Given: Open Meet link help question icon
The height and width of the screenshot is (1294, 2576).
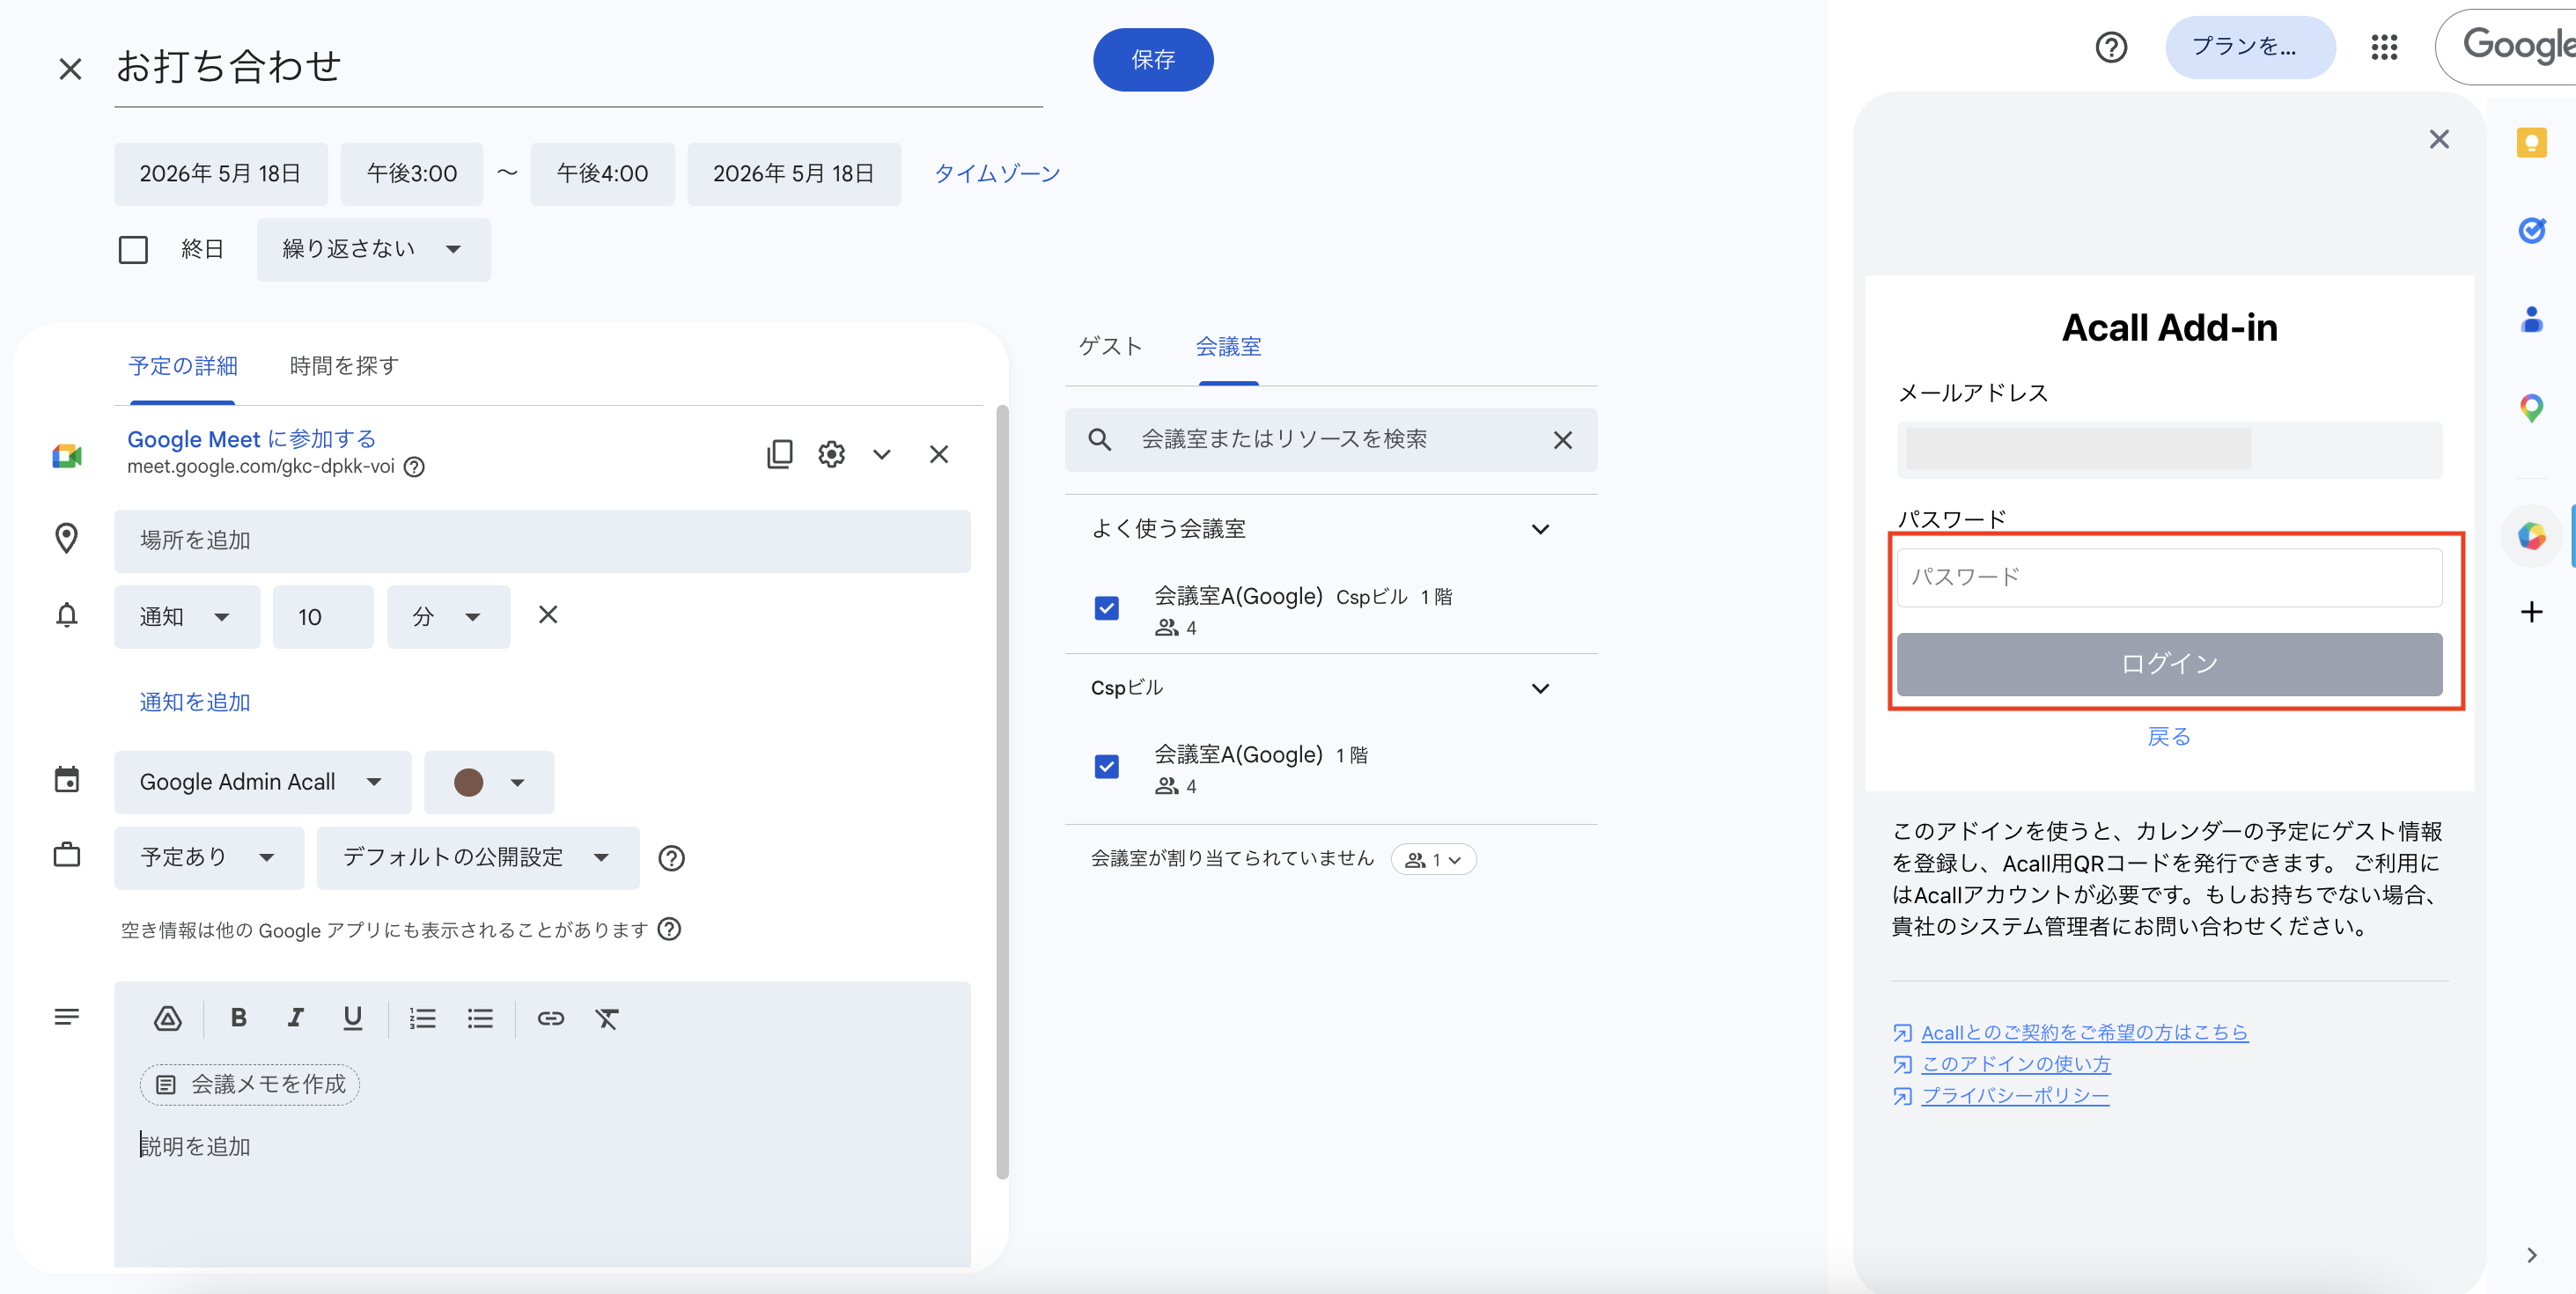Looking at the screenshot, I should [414, 467].
